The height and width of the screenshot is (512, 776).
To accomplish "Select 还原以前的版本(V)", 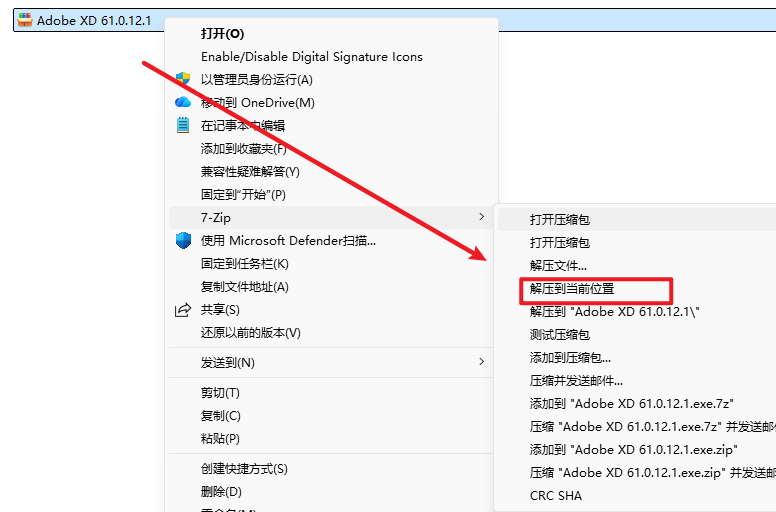I will (250, 333).
